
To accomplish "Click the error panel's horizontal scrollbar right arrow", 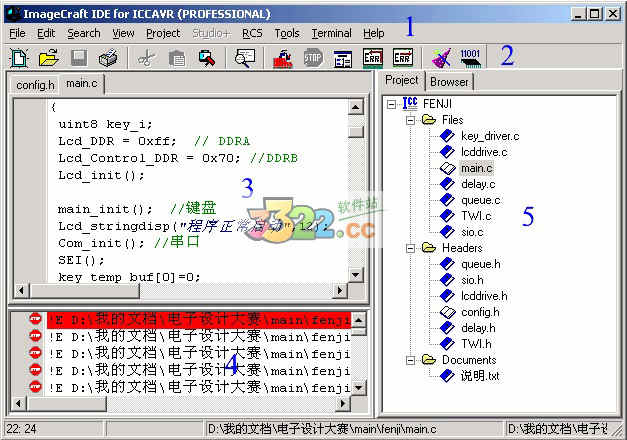I will point(342,404).
